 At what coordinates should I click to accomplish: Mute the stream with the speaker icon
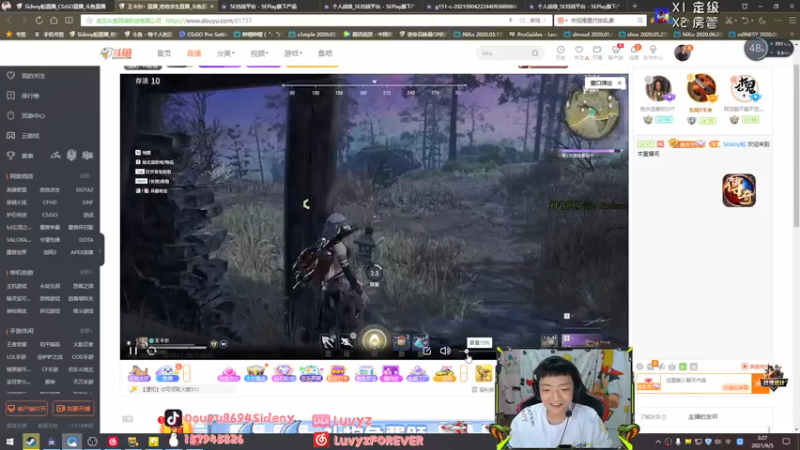coord(445,351)
